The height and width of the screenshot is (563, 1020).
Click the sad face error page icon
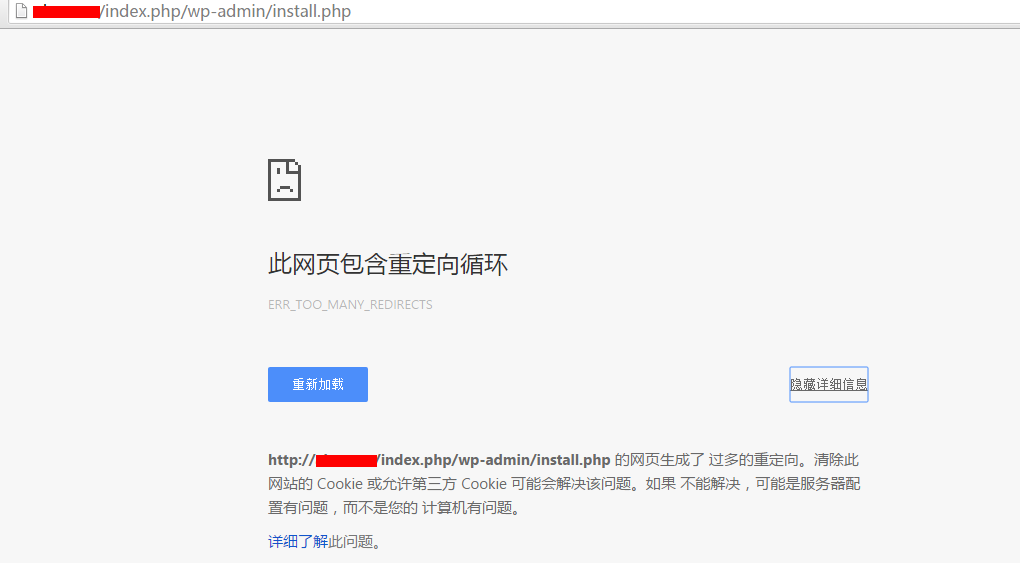pos(284,180)
